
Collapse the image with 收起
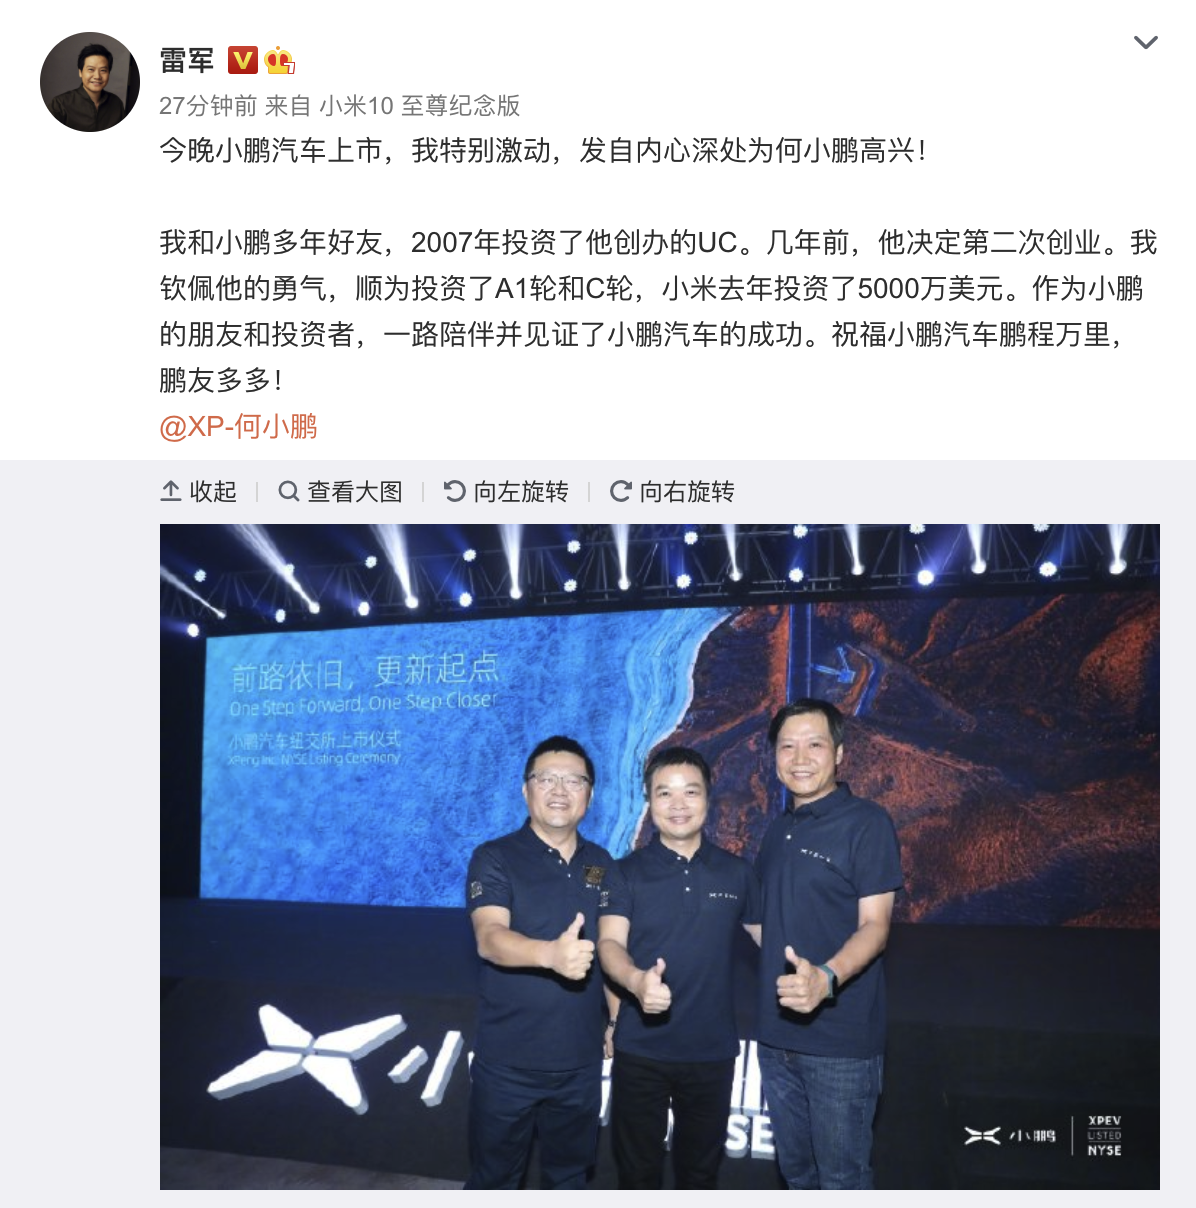[199, 491]
